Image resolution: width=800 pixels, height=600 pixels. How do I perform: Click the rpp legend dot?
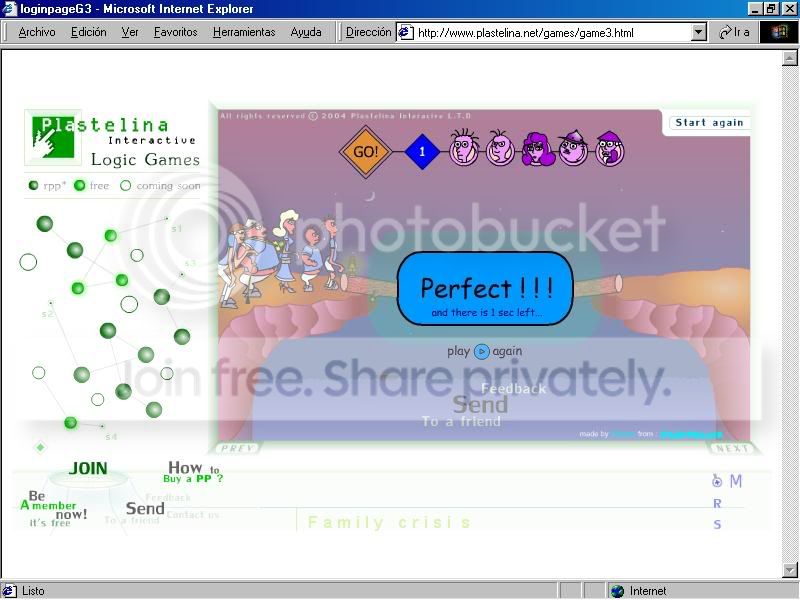33,185
